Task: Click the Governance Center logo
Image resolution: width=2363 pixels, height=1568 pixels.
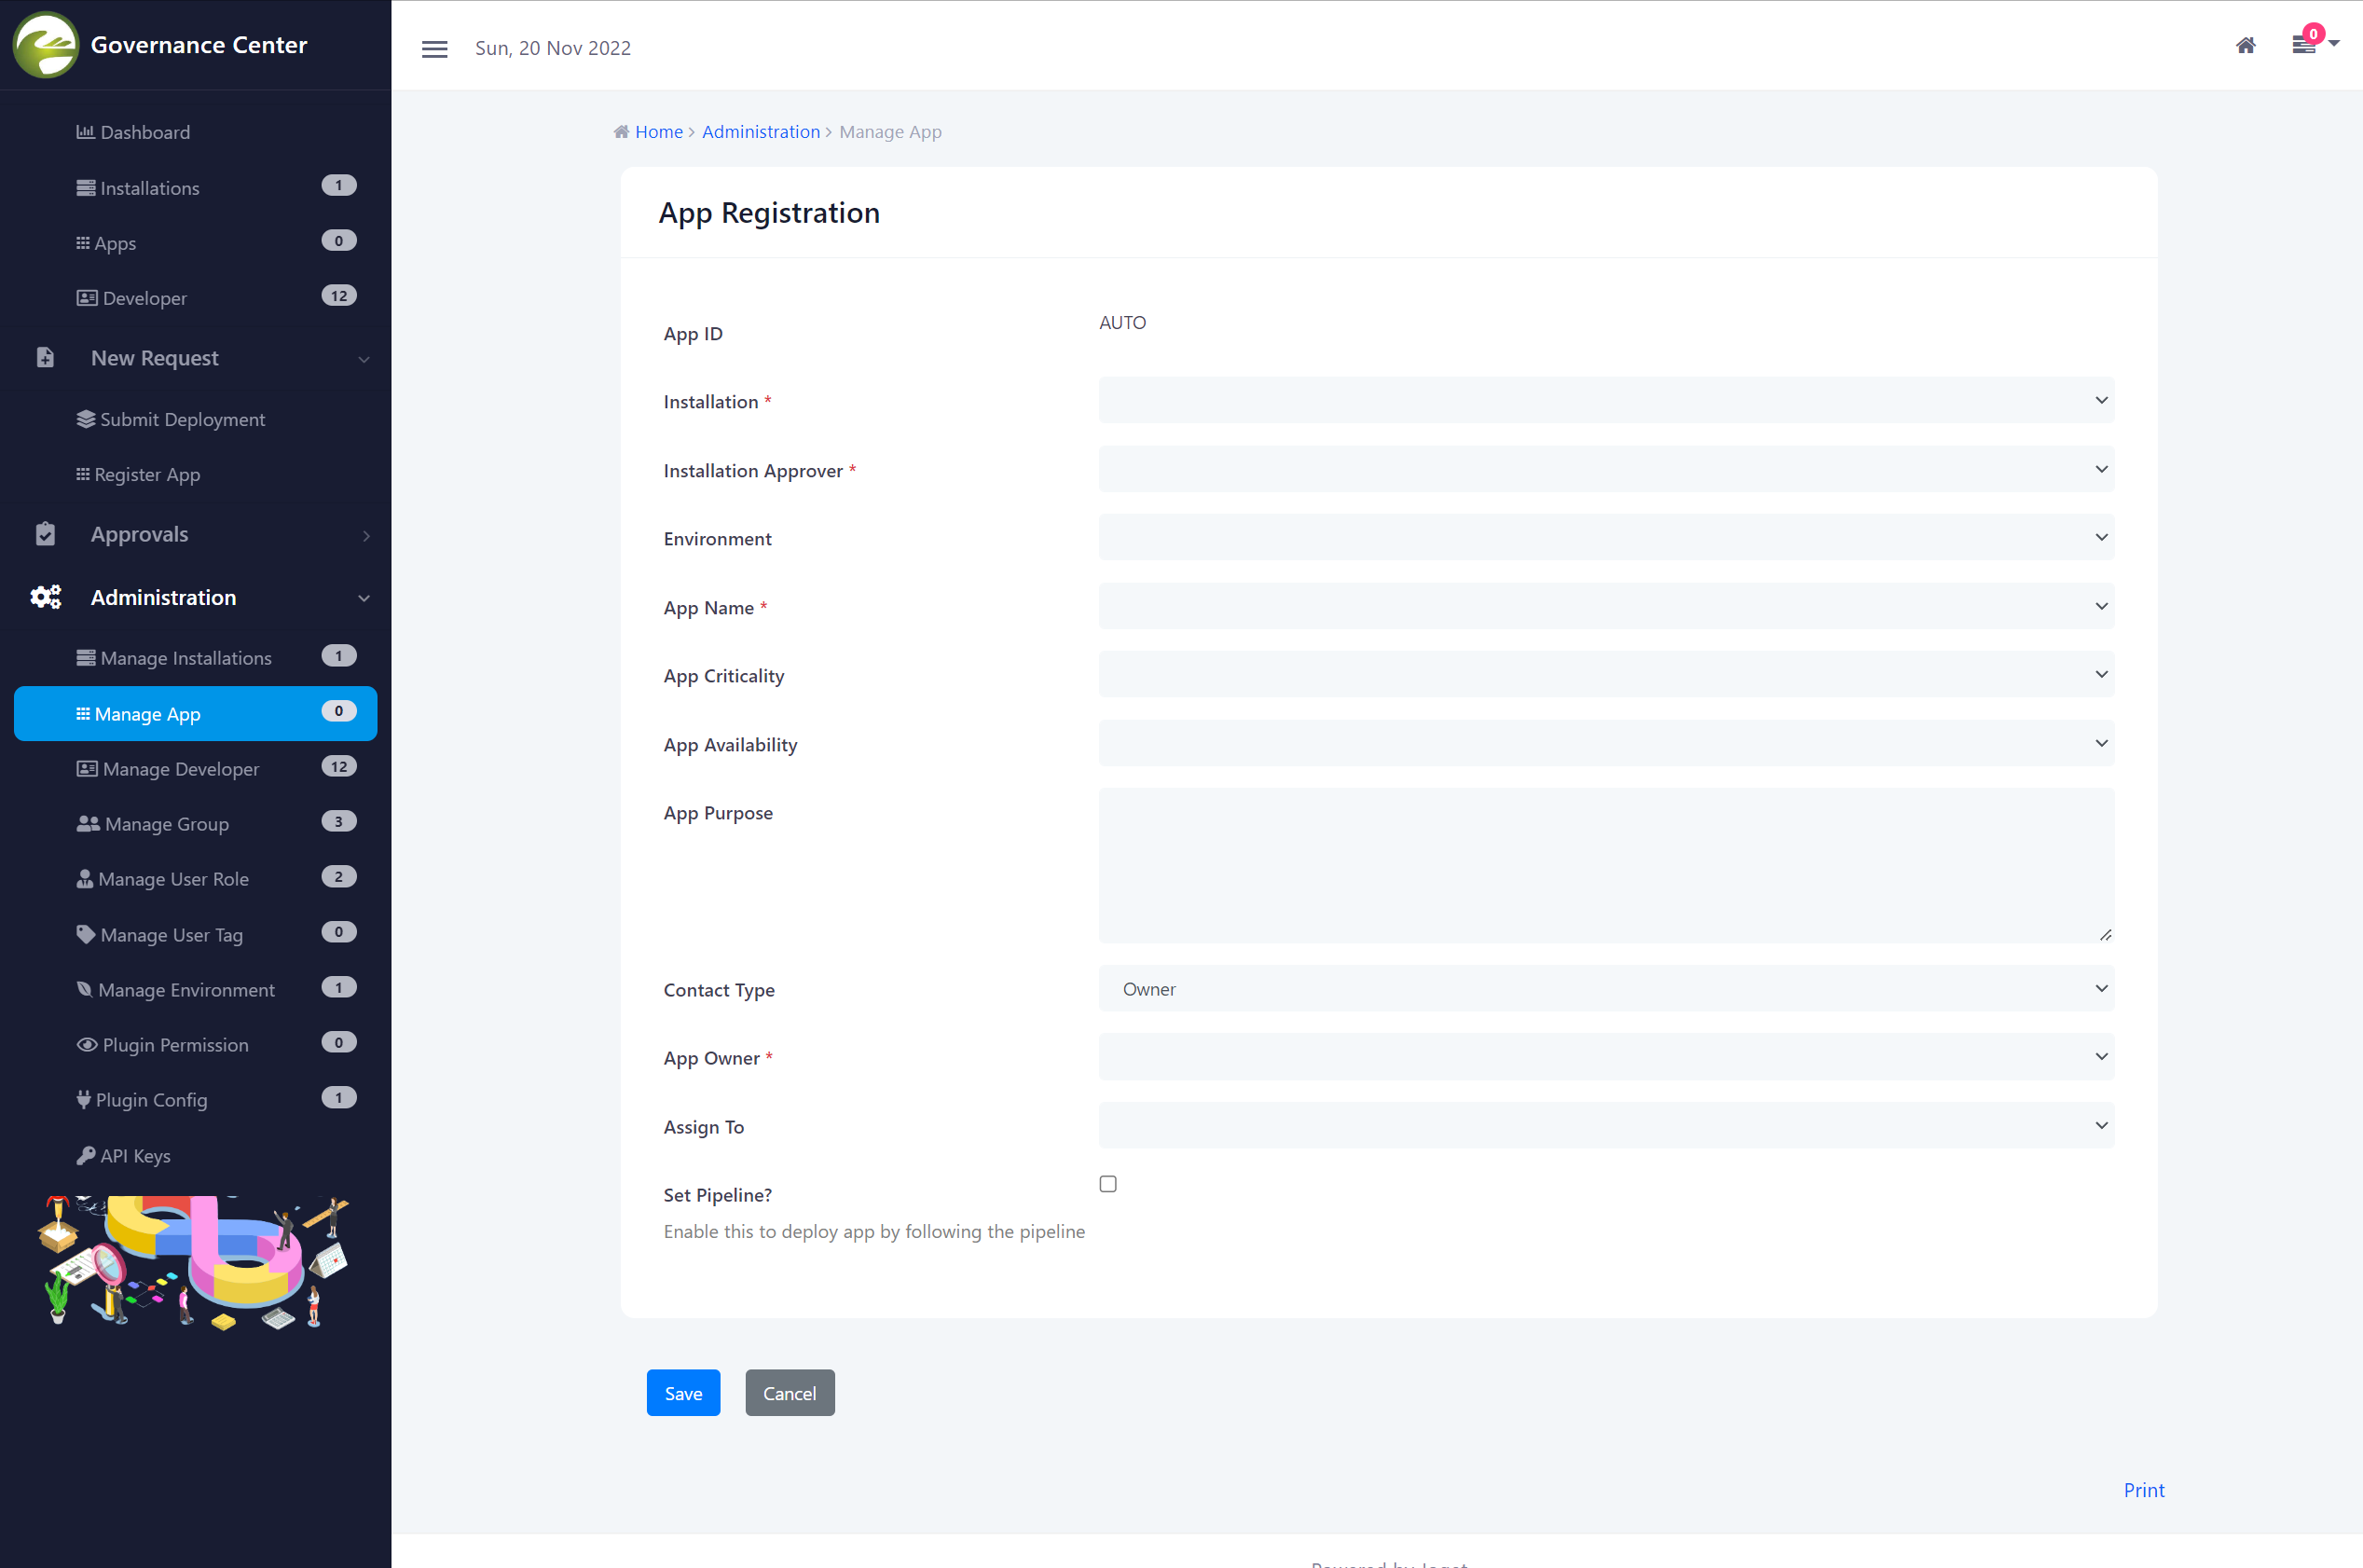Action: tap(45, 45)
